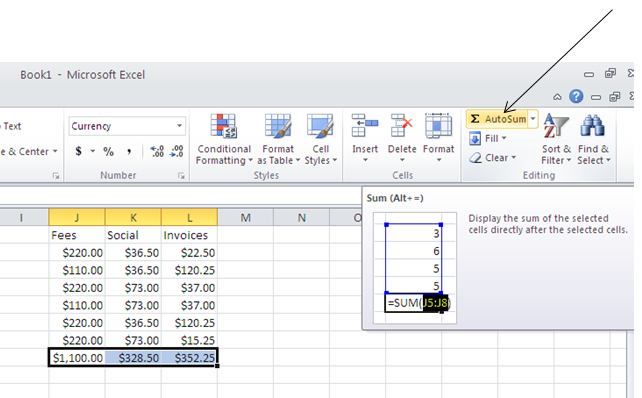The image size is (642, 398).
Task: Click the Insert cells icon
Action: (x=364, y=126)
